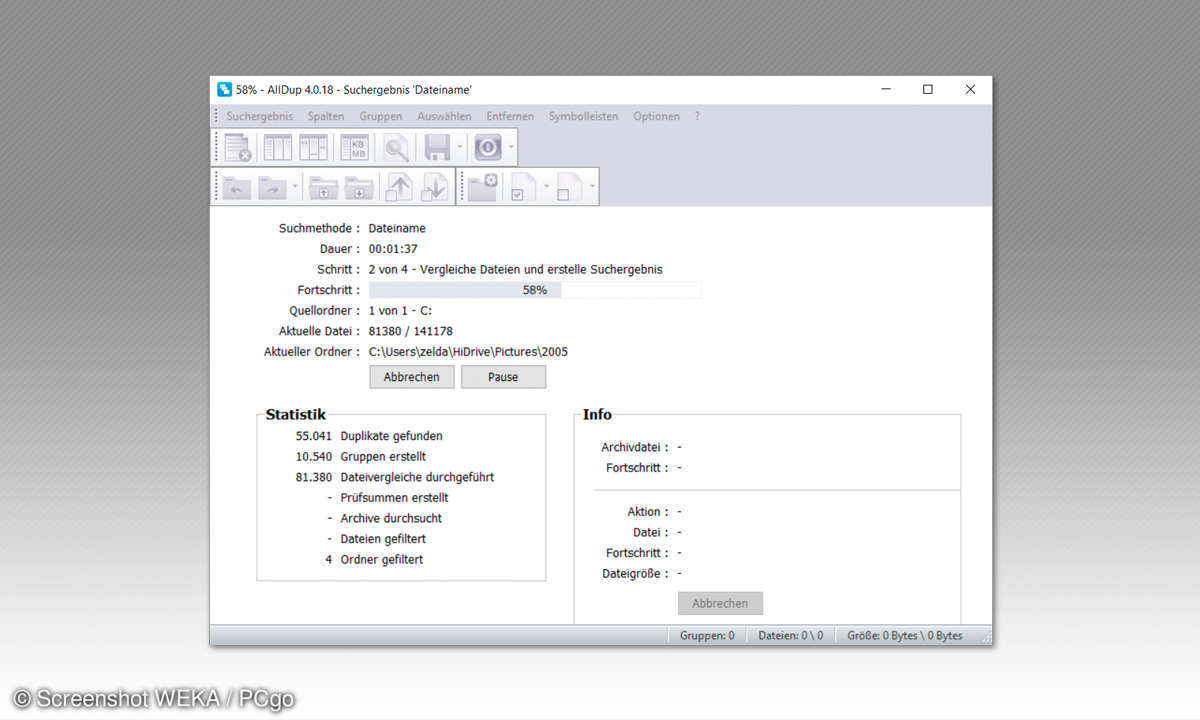Click the Aktion label in Info panel
Image resolution: width=1200 pixels, height=720 pixels.
coord(648,512)
